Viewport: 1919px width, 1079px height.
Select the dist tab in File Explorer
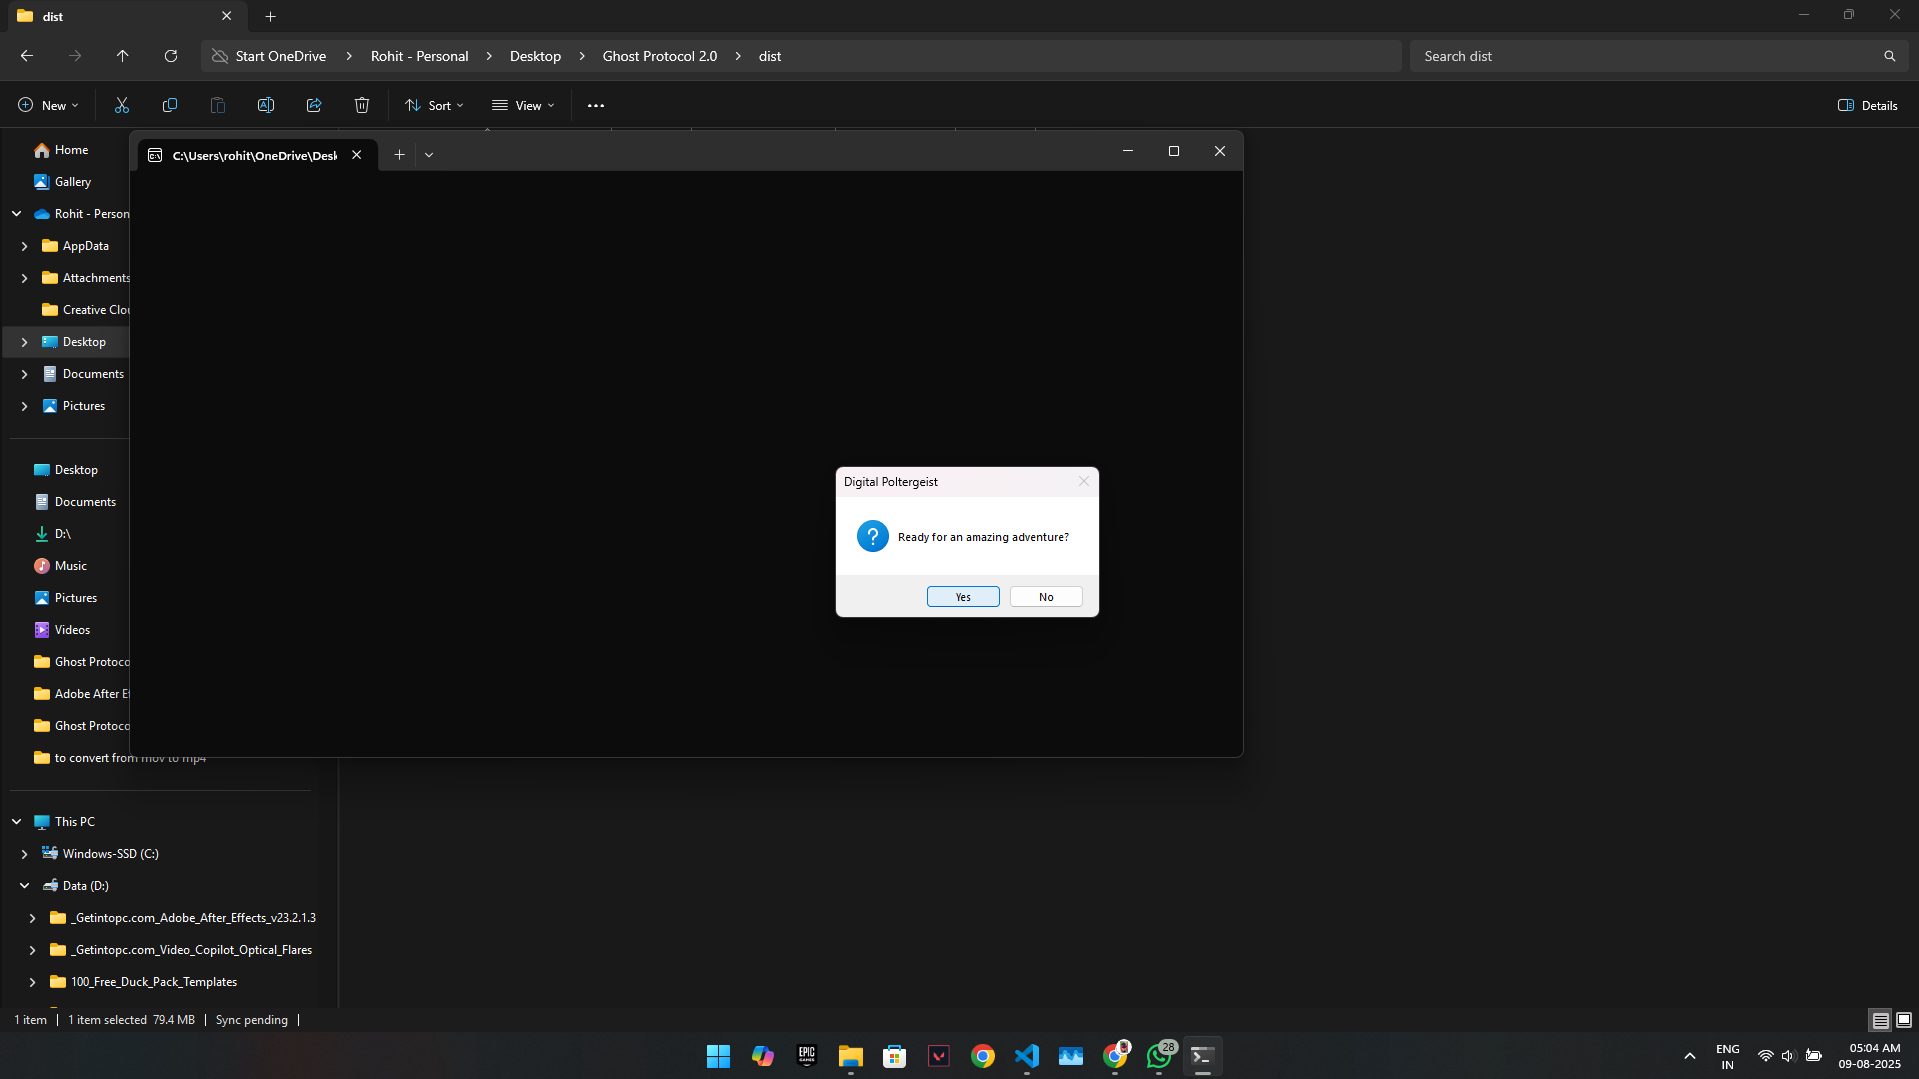pos(125,16)
